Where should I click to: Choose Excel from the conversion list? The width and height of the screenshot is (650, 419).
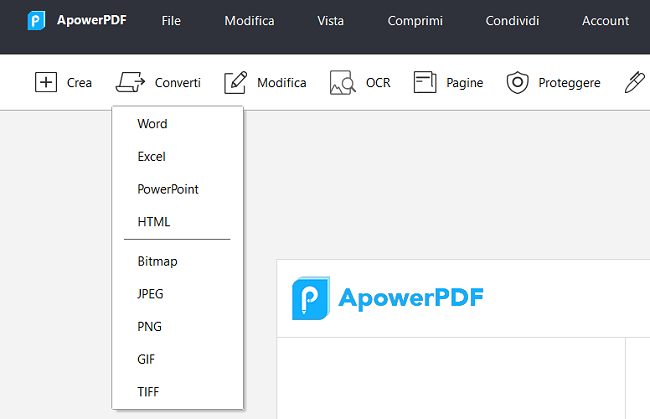152,156
